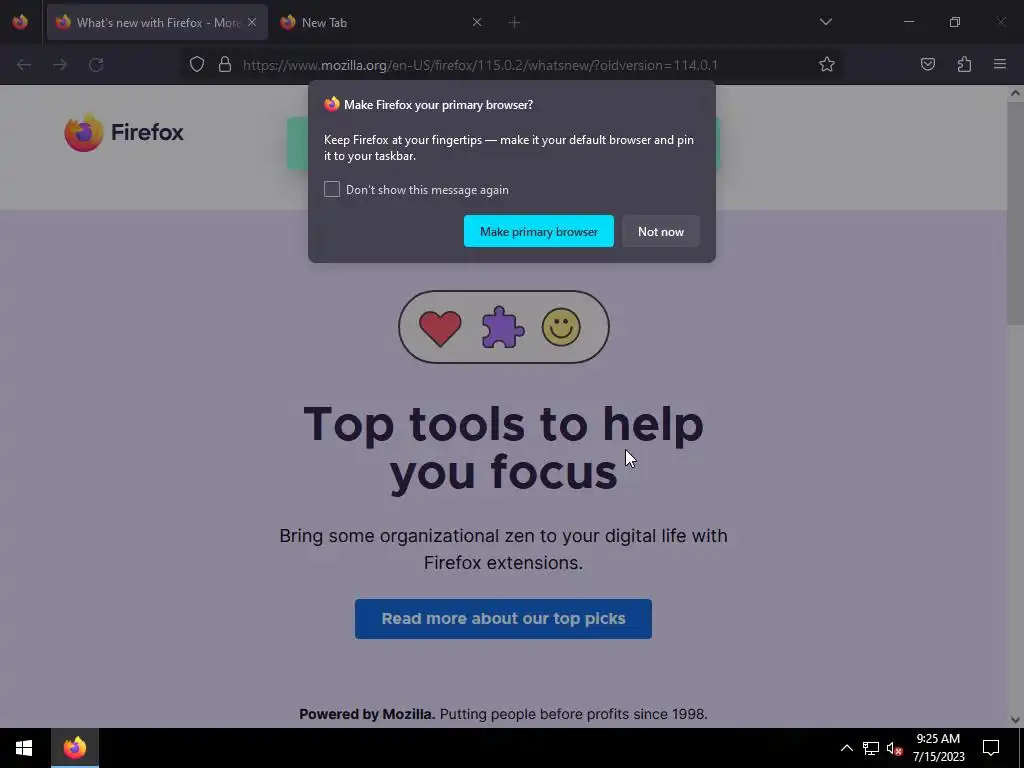
Task: Show hidden system tray icons
Action: [x=846, y=748]
